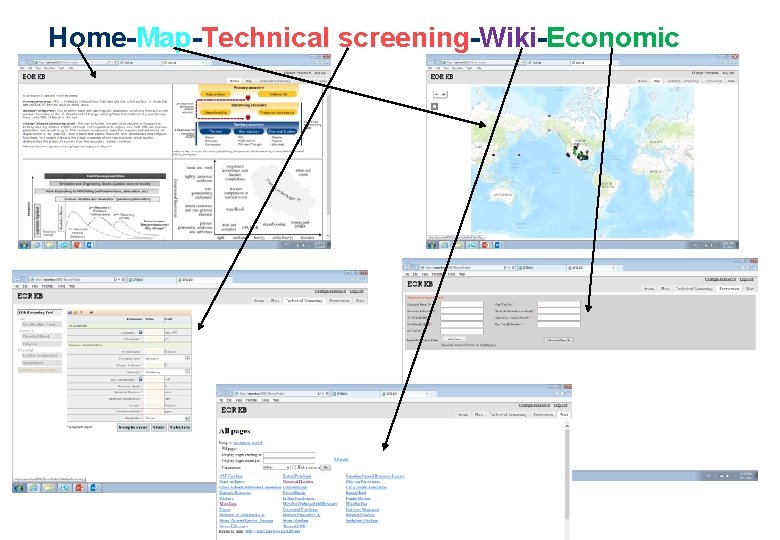Click the Polymer item in screening sidebar
The height and width of the screenshot is (540, 780).
coord(42,344)
